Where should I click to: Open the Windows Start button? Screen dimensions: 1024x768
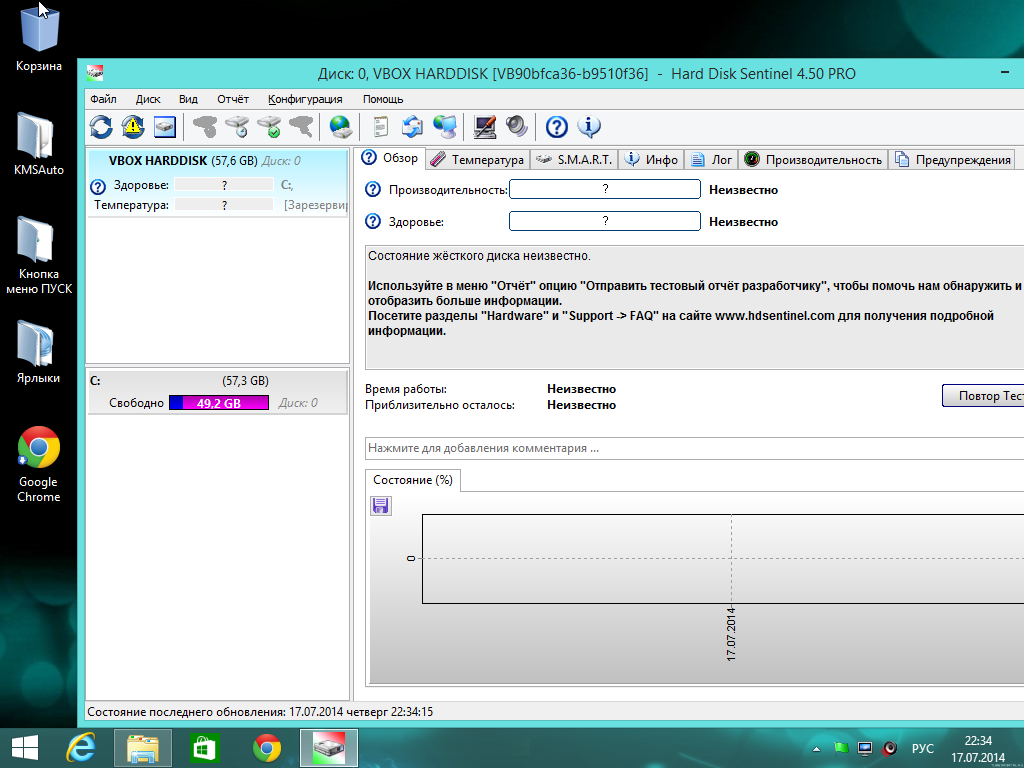point(25,748)
